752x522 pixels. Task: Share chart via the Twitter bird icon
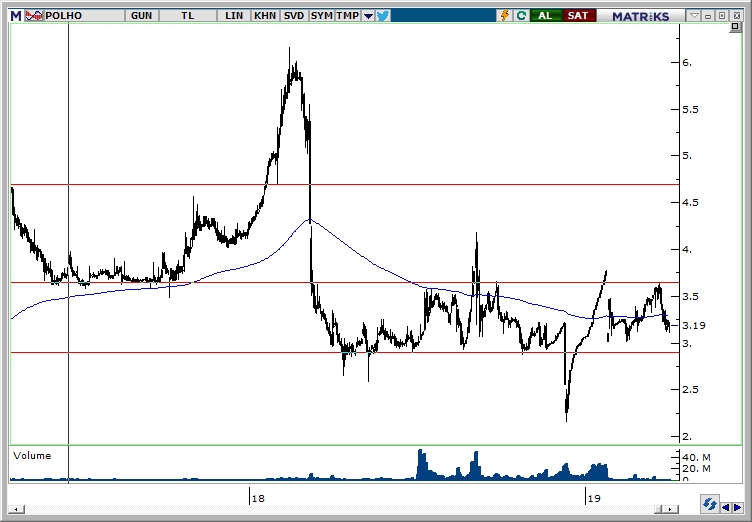[383, 16]
